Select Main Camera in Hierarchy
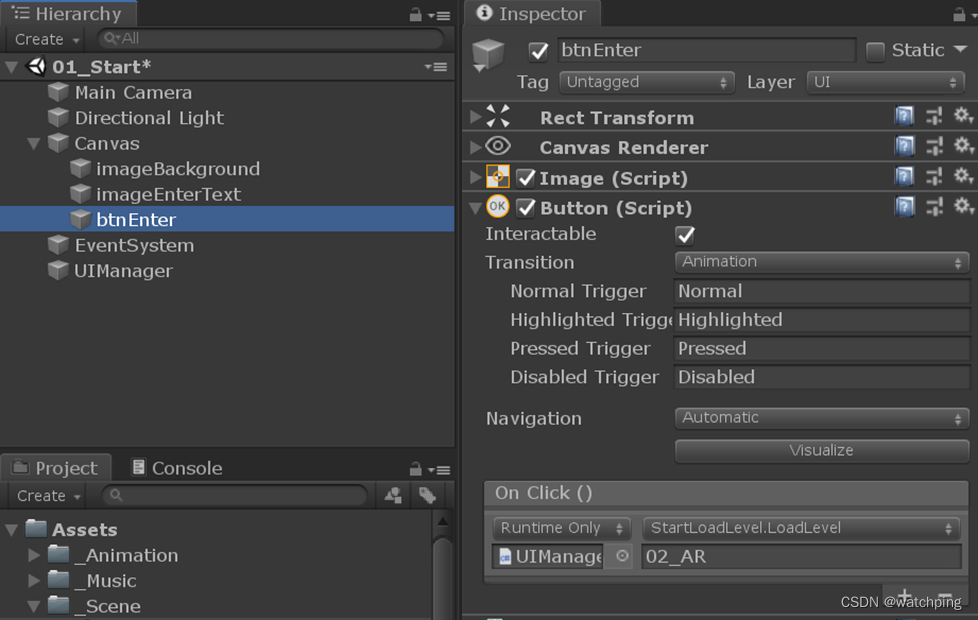Image resolution: width=978 pixels, height=620 pixels. point(133,92)
